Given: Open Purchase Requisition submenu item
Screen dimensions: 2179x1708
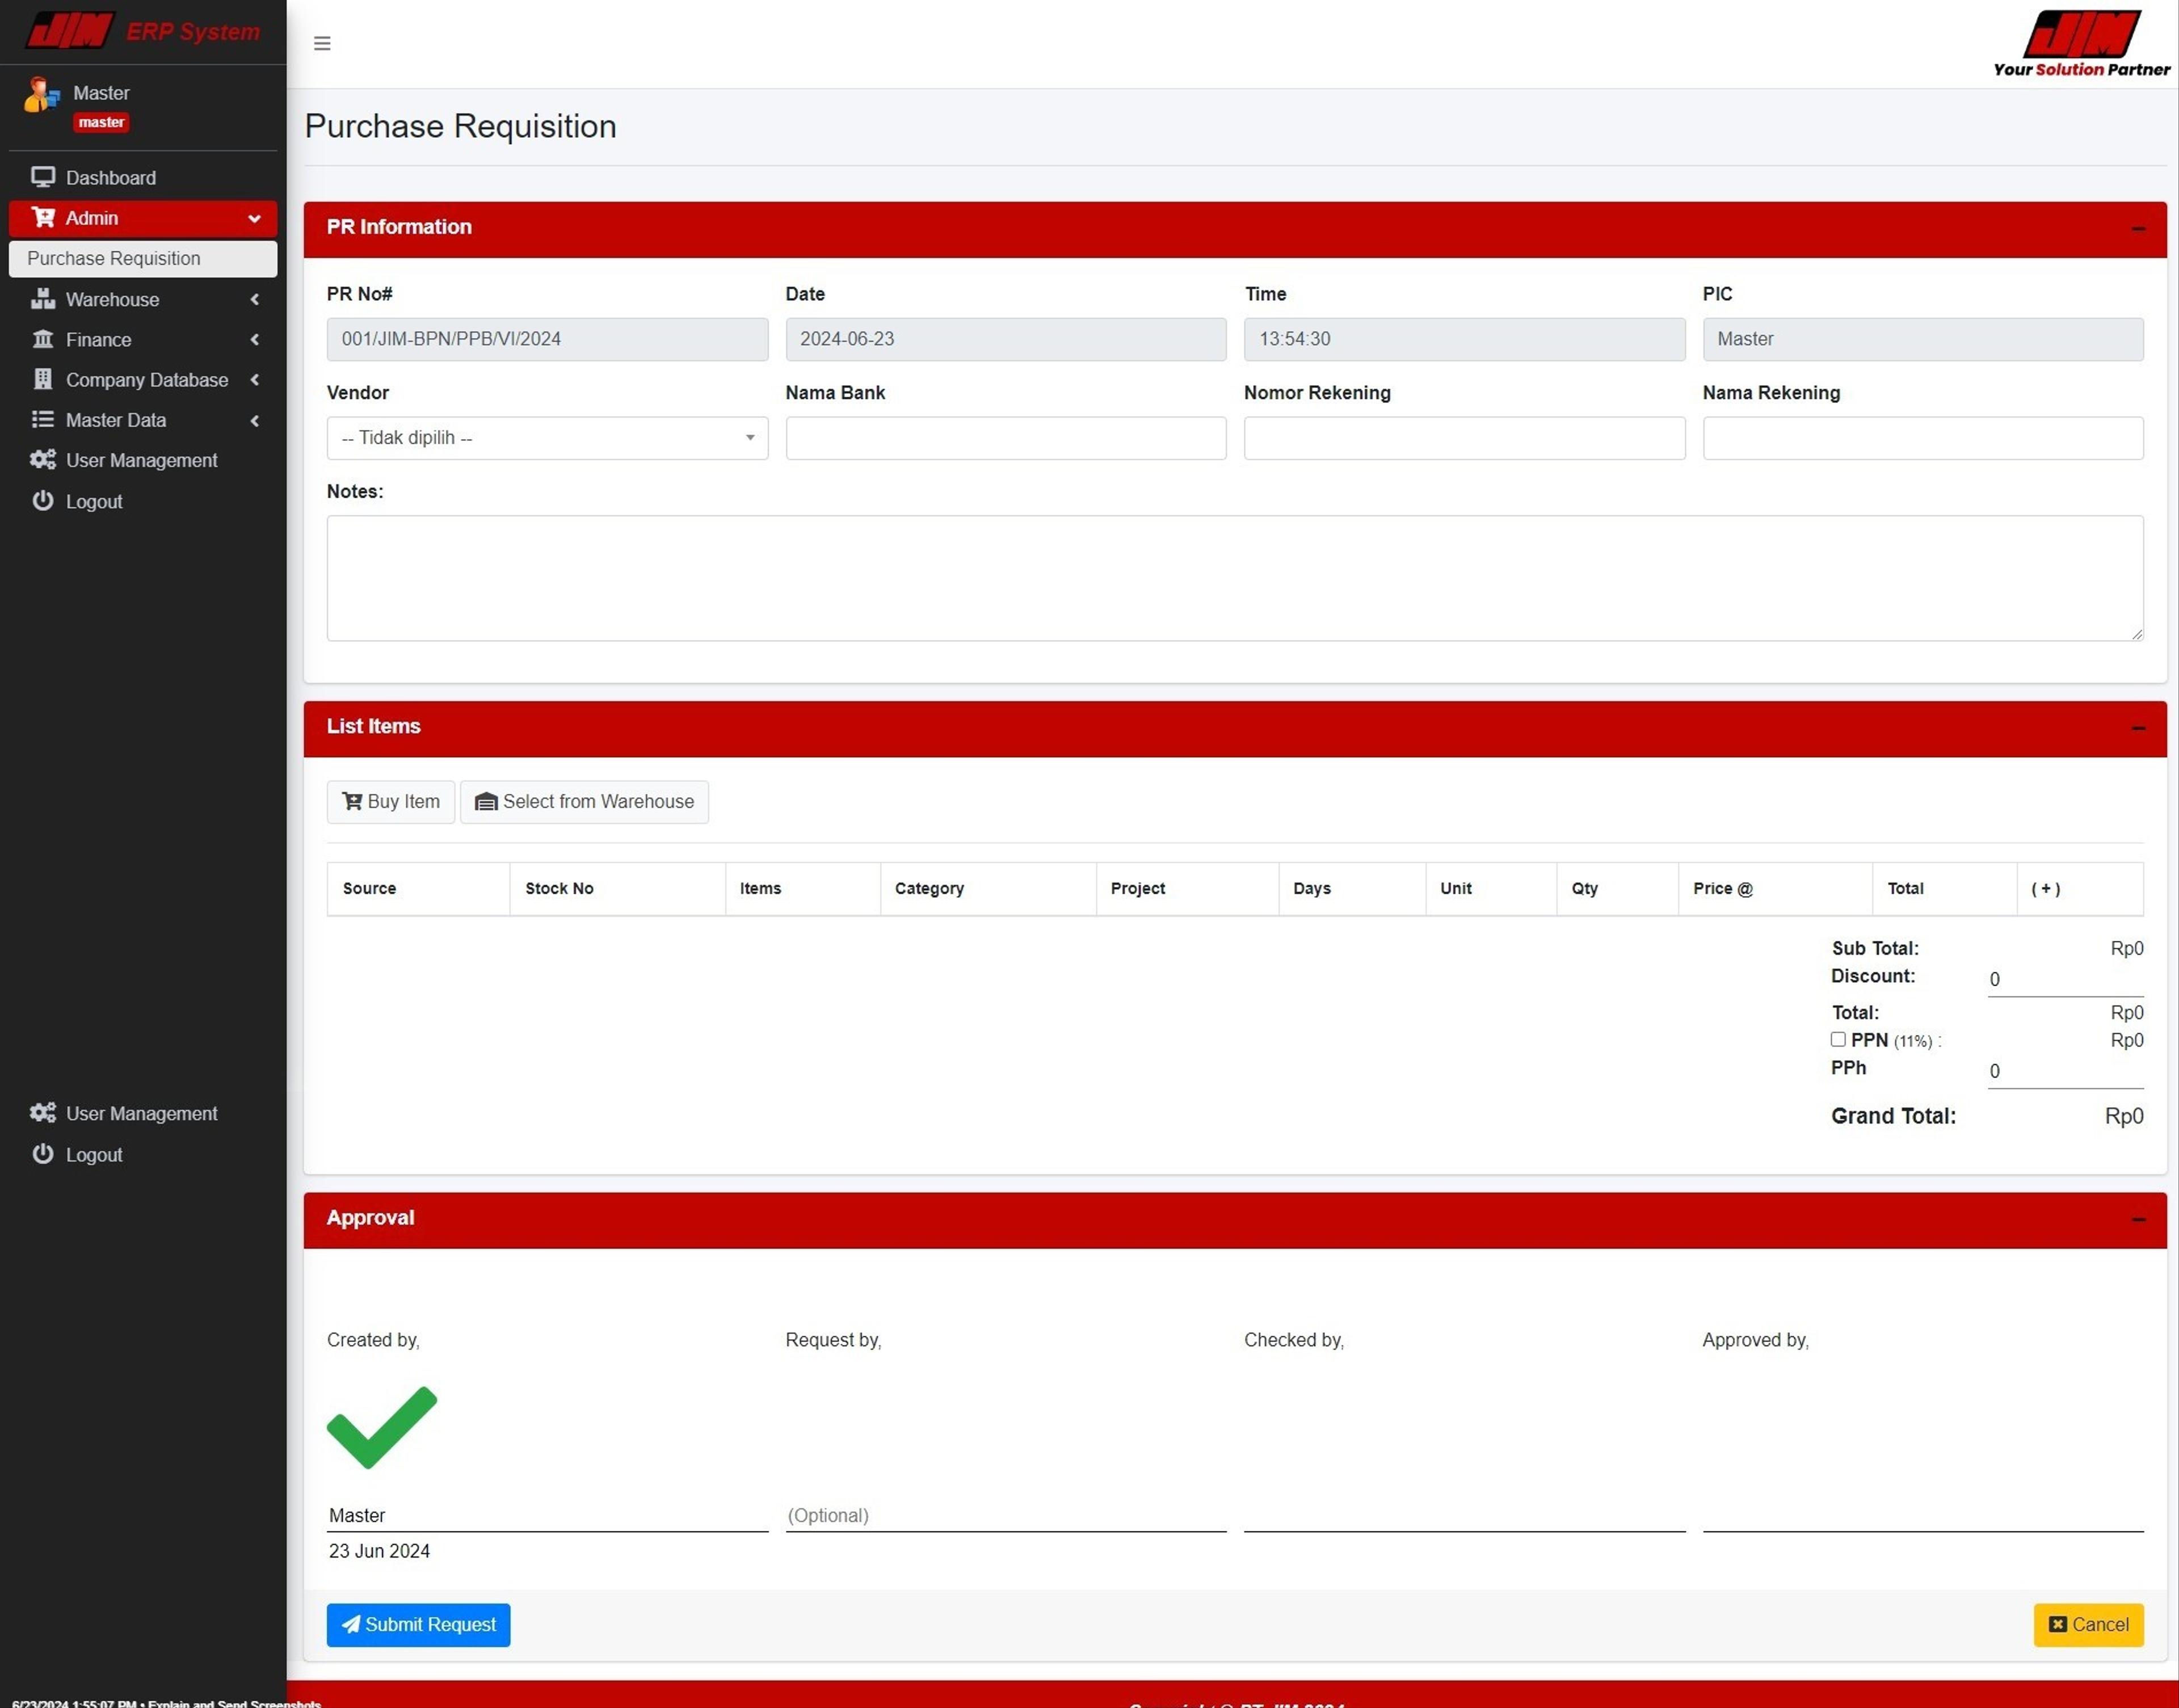Looking at the screenshot, I should (x=114, y=258).
